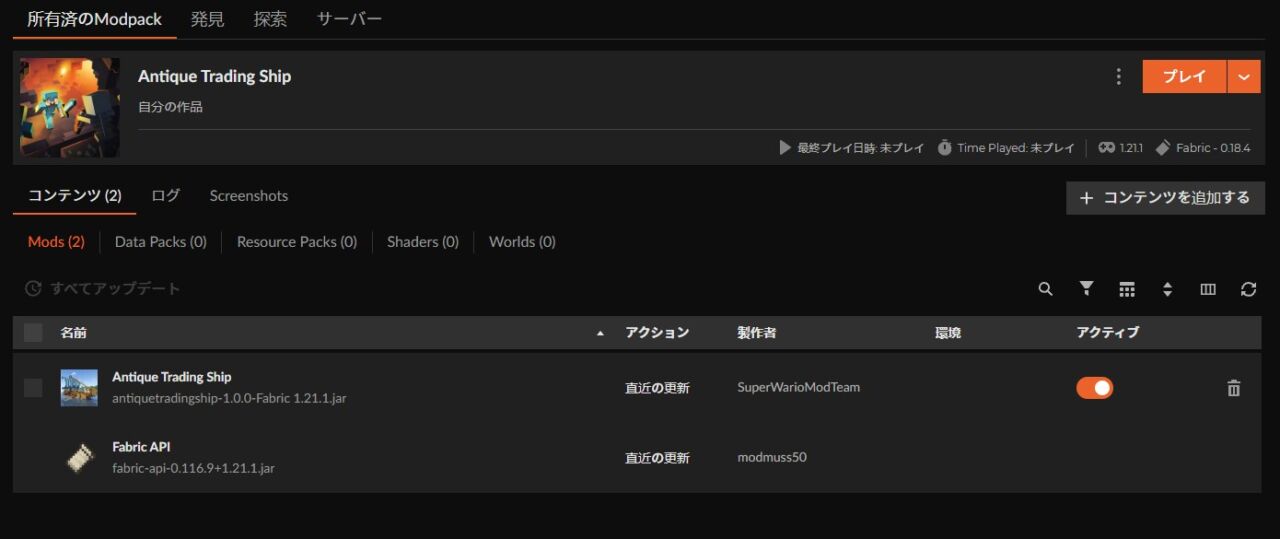Click the modmuss50 author name
This screenshot has width=1280, height=539.
tap(772, 458)
